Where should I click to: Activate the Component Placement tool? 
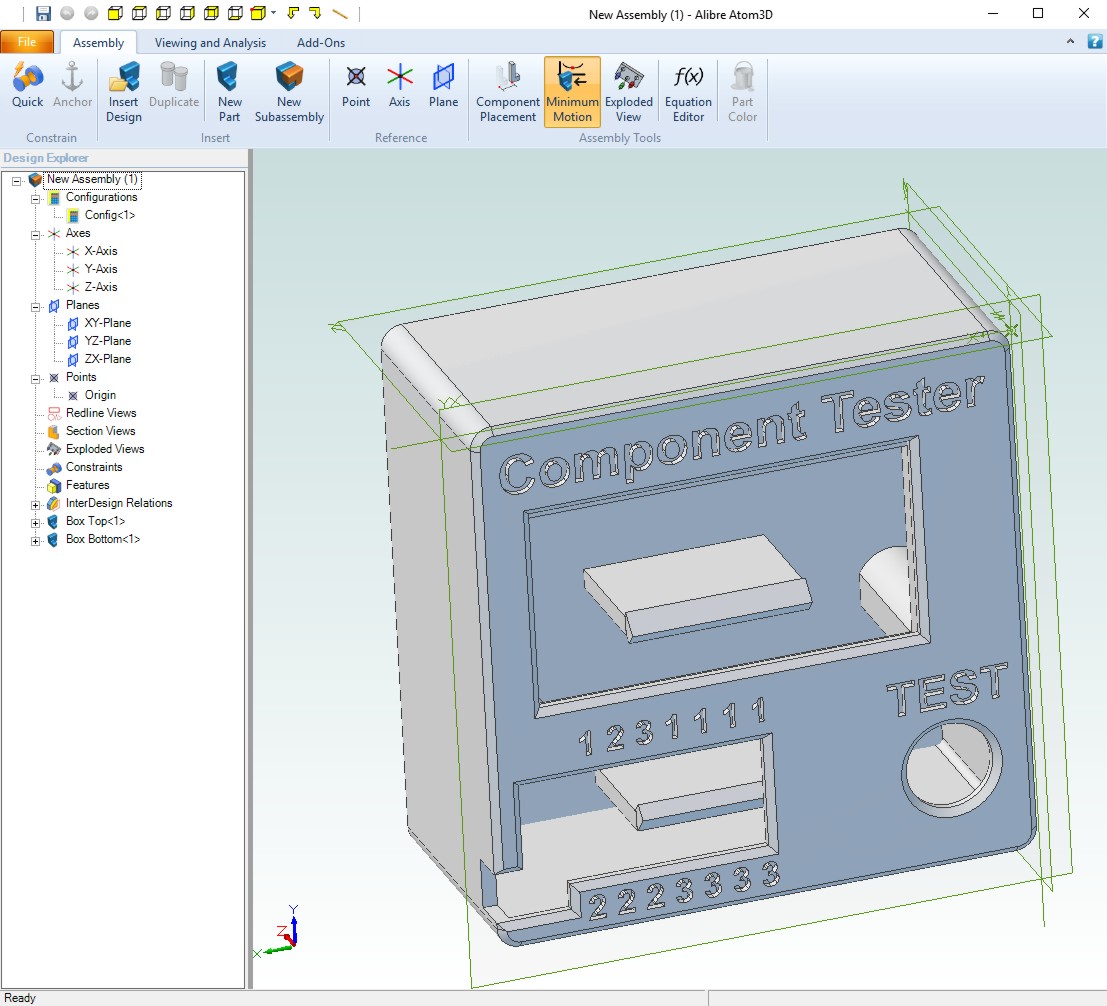tap(507, 90)
